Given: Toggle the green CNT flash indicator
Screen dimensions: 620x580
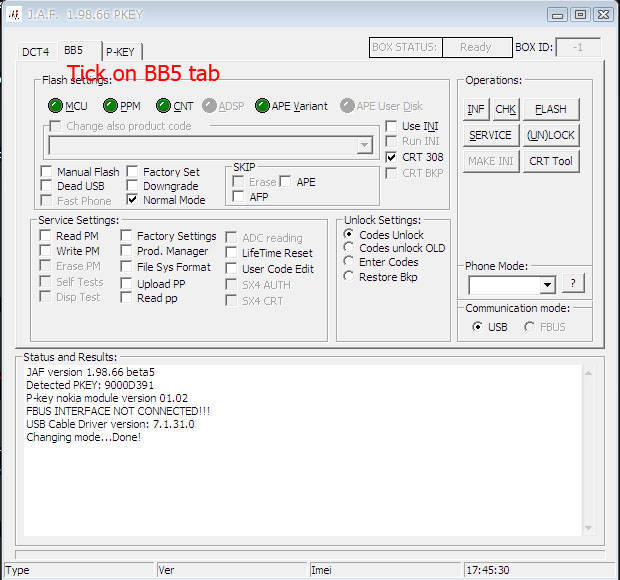Looking at the screenshot, I should point(163,106).
